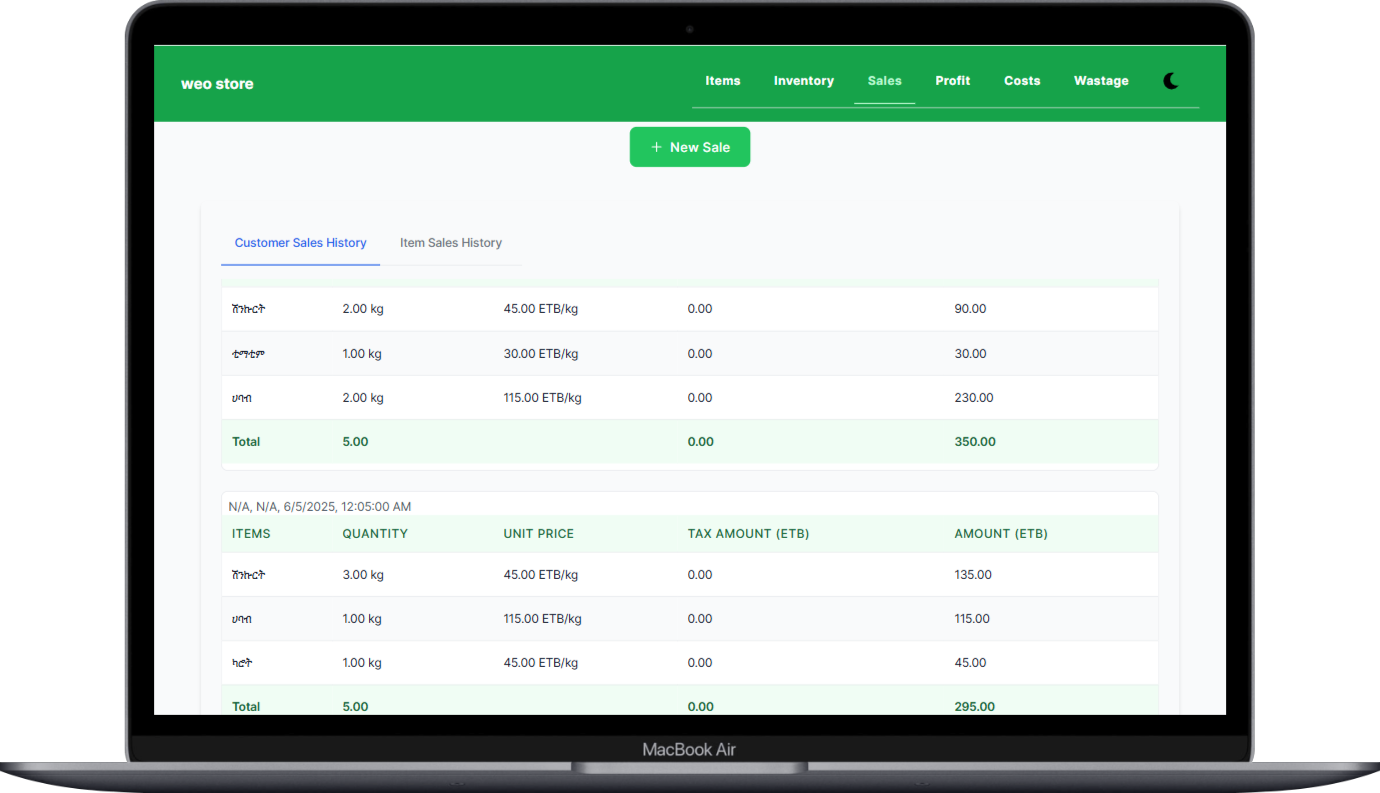
Task: Select the Customer Sales History tab
Action: 300,242
